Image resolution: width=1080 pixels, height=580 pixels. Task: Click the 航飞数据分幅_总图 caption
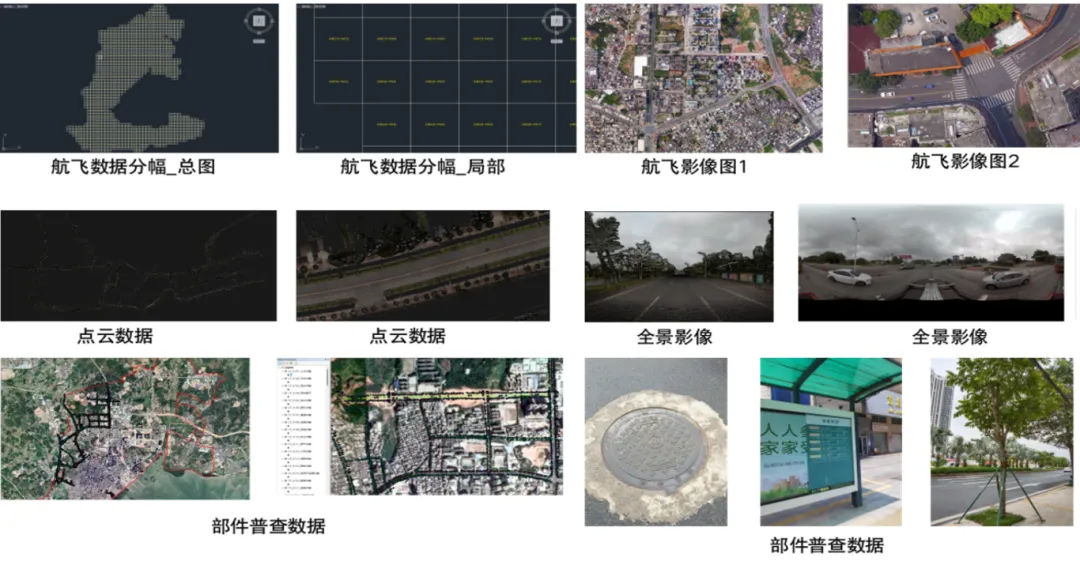[x=133, y=167]
